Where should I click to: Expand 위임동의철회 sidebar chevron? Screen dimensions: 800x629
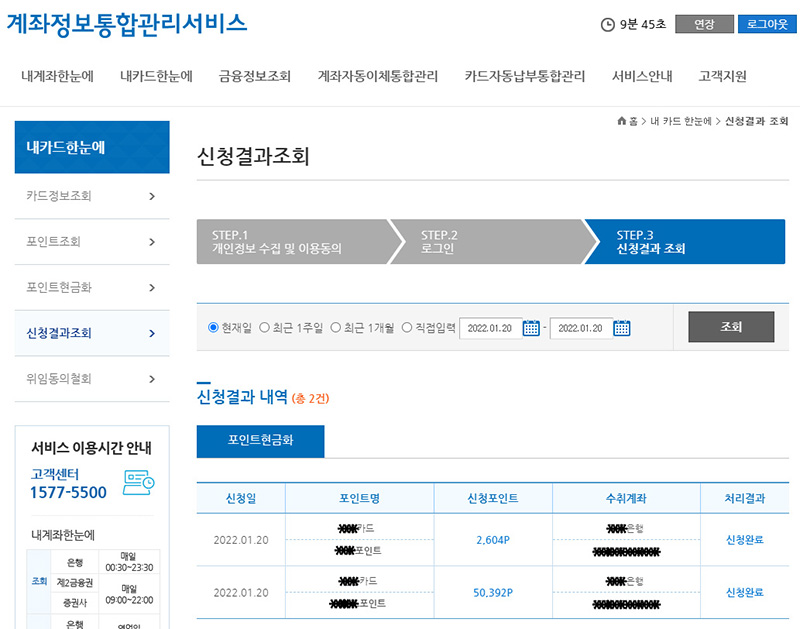click(151, 379)
